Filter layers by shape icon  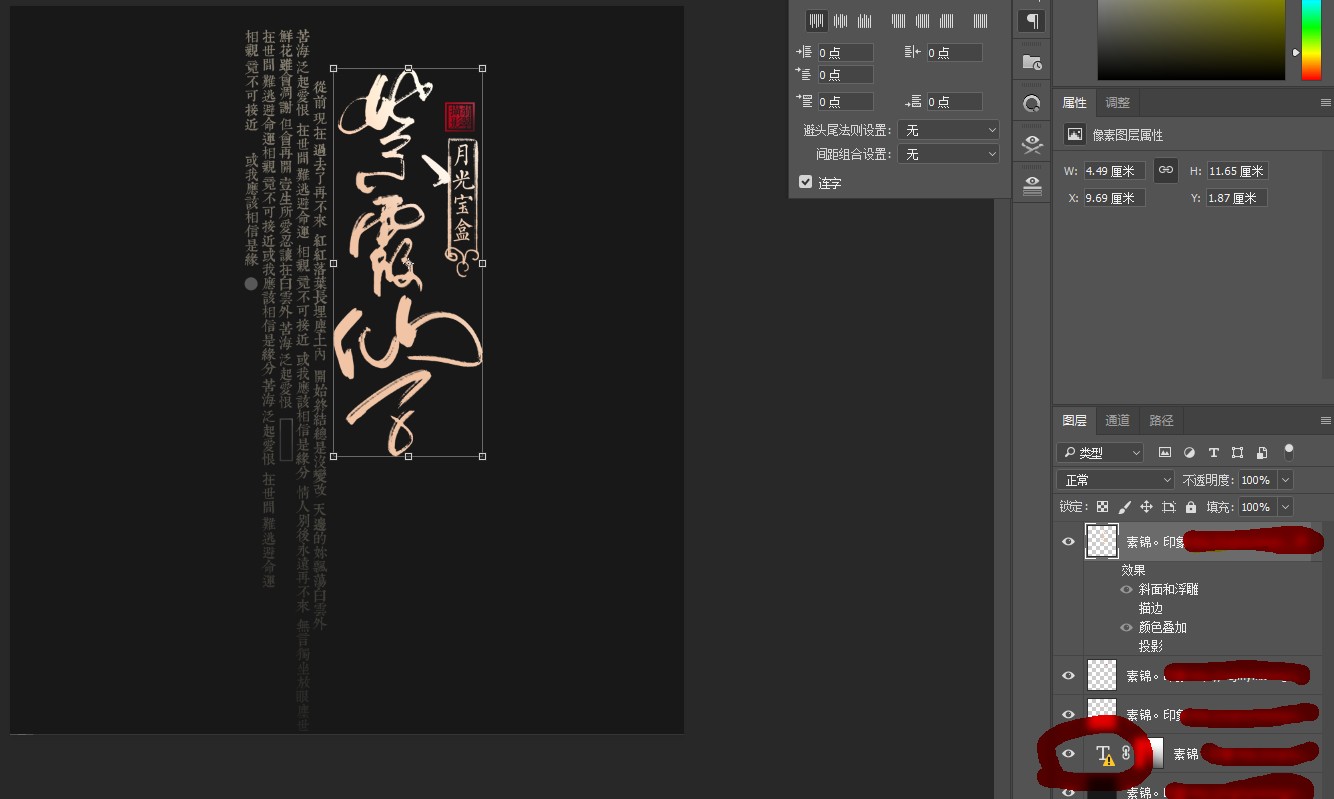click(x=1237, y=453)
